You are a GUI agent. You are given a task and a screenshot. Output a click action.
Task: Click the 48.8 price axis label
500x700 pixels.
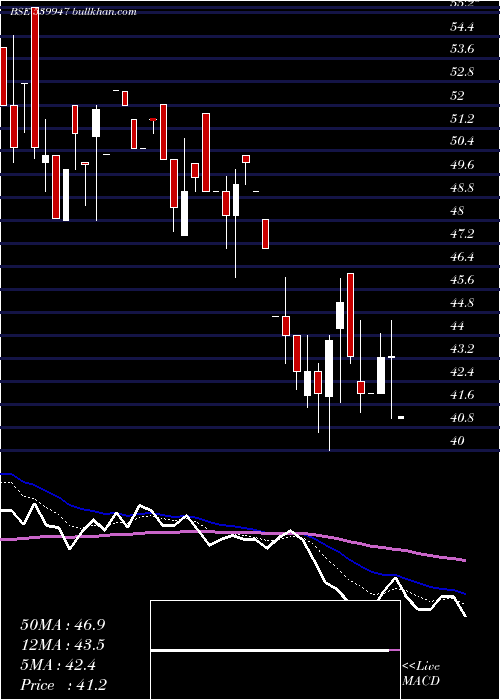(x=462, y=188)
